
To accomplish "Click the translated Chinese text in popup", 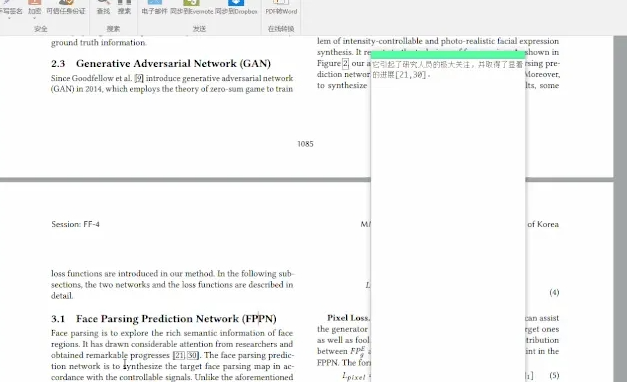I will coord(447,69).
